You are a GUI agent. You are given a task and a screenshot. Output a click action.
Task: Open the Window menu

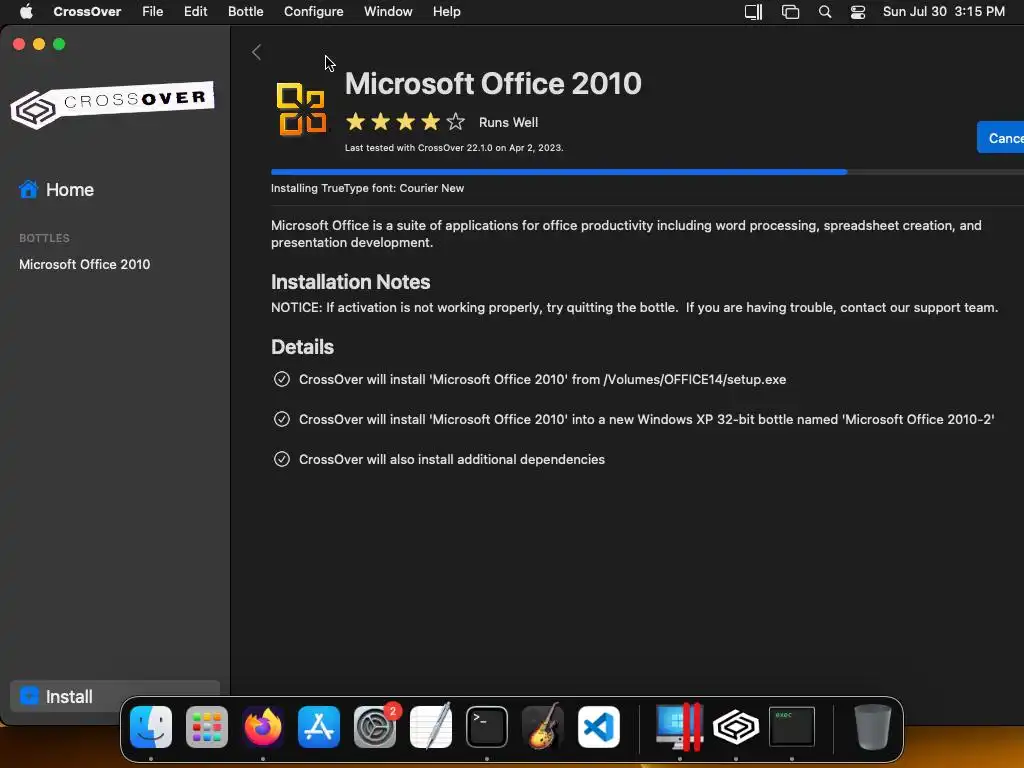pyautogui.click(x=388, y=12)
